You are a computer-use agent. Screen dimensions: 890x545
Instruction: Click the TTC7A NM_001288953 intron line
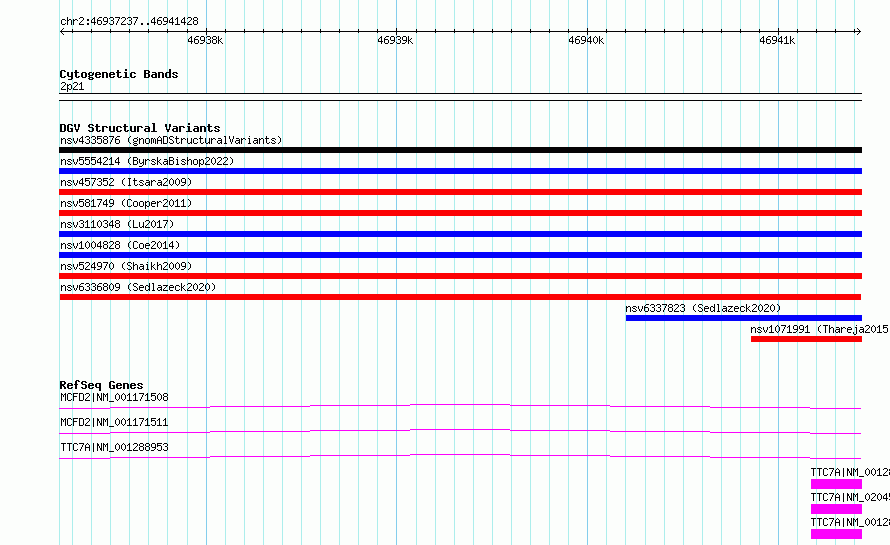(x=460, y=456)
